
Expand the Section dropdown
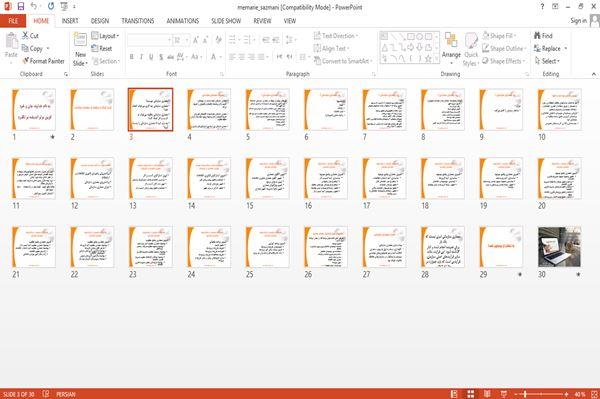click(x=106, y=61)
